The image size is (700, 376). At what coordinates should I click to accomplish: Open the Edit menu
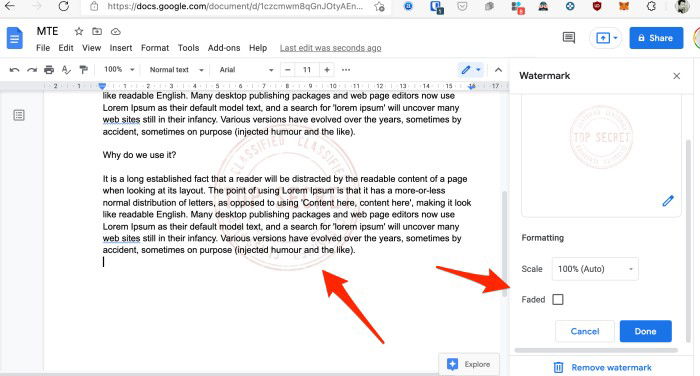click(x=66, y=48)
